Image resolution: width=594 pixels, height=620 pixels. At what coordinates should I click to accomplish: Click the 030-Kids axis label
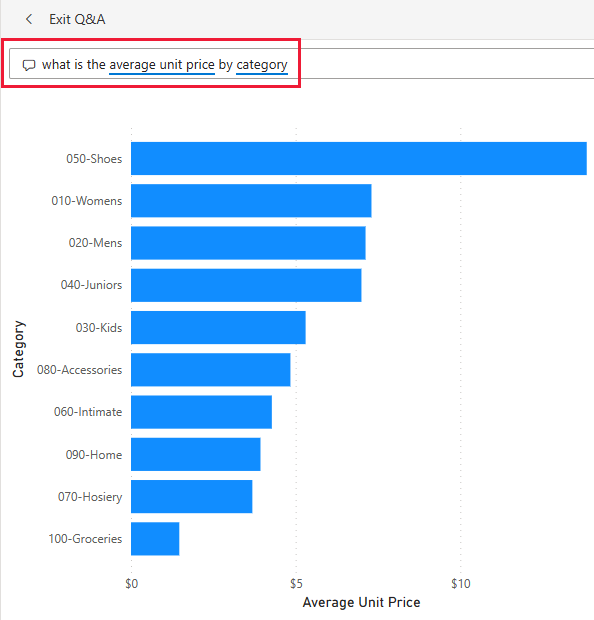tap(99, 328)
